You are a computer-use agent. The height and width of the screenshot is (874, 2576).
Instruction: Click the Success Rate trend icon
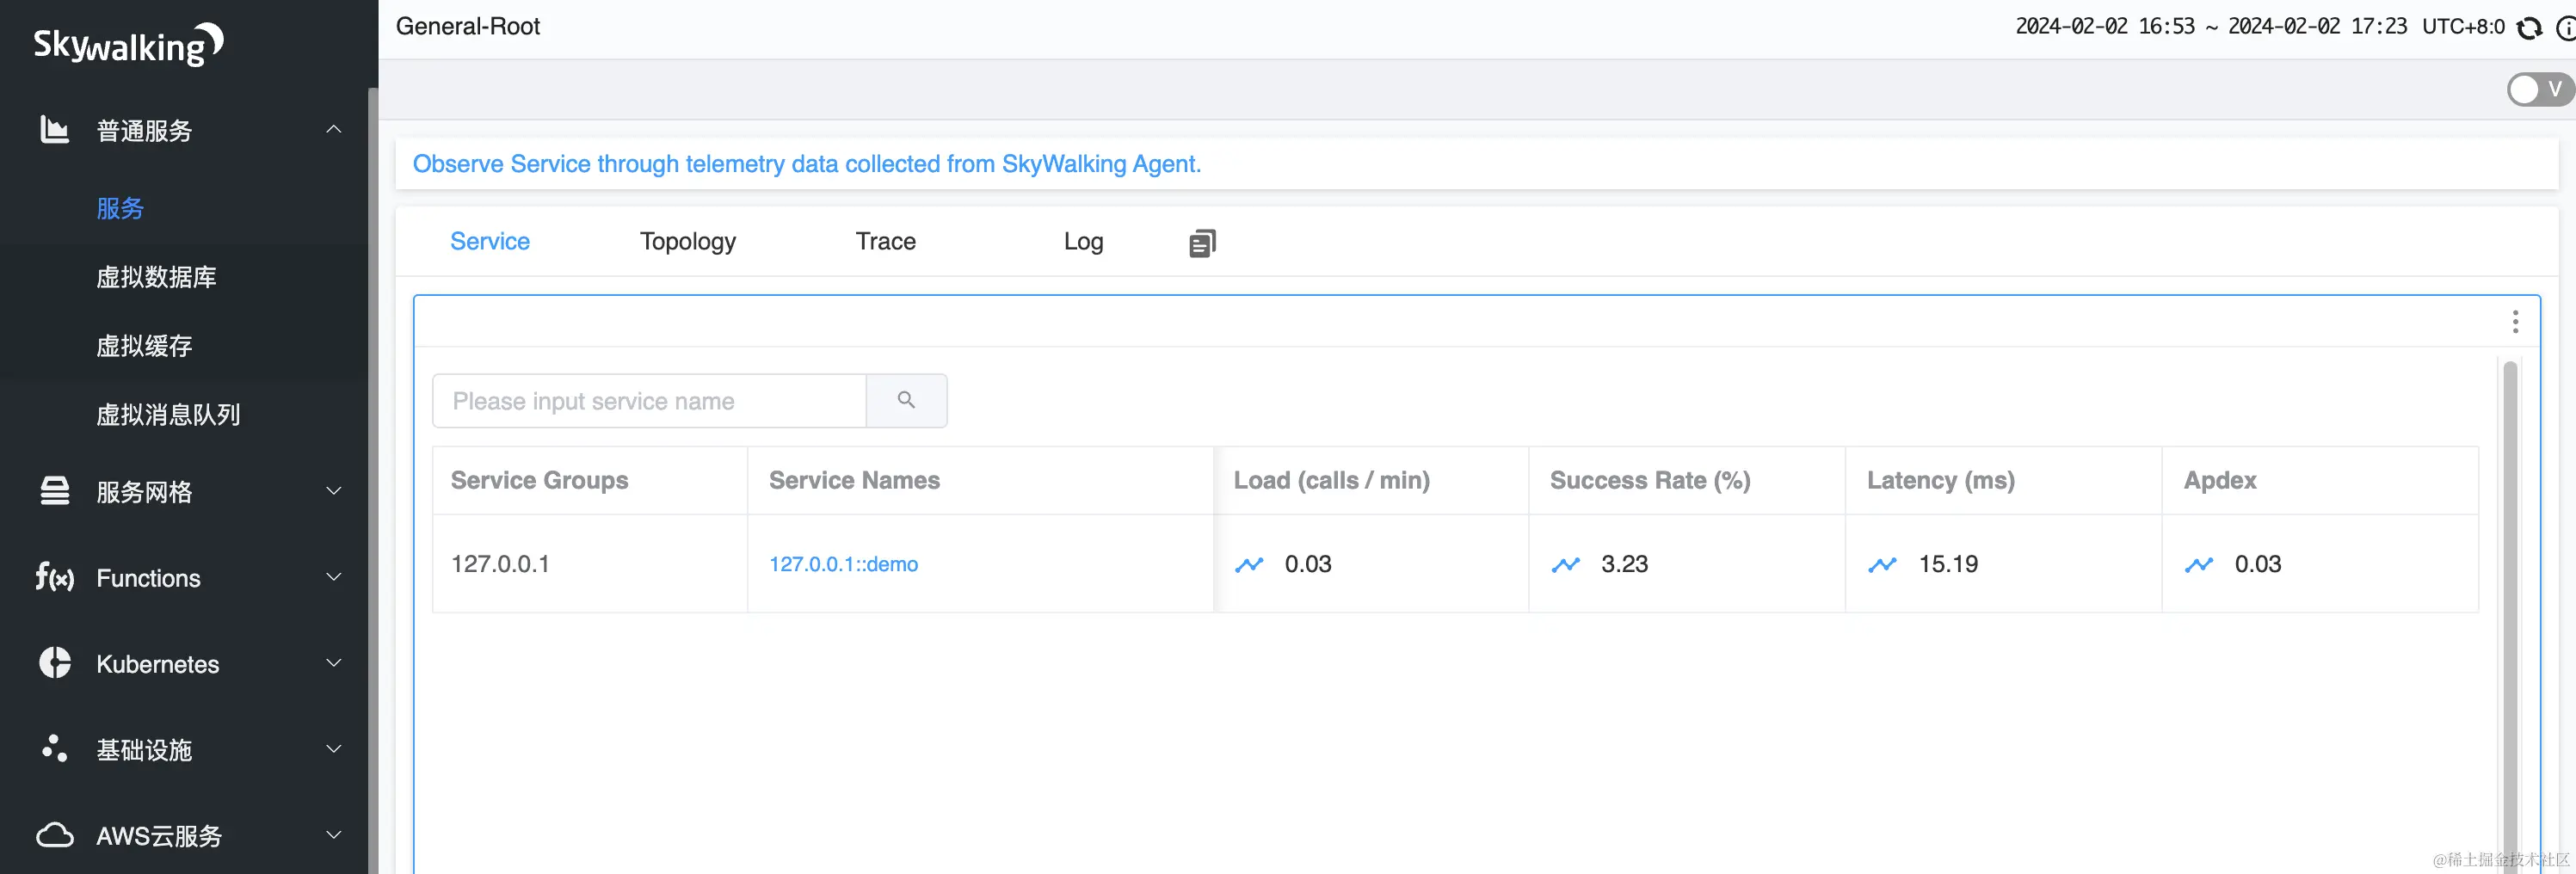(1565, 565)
